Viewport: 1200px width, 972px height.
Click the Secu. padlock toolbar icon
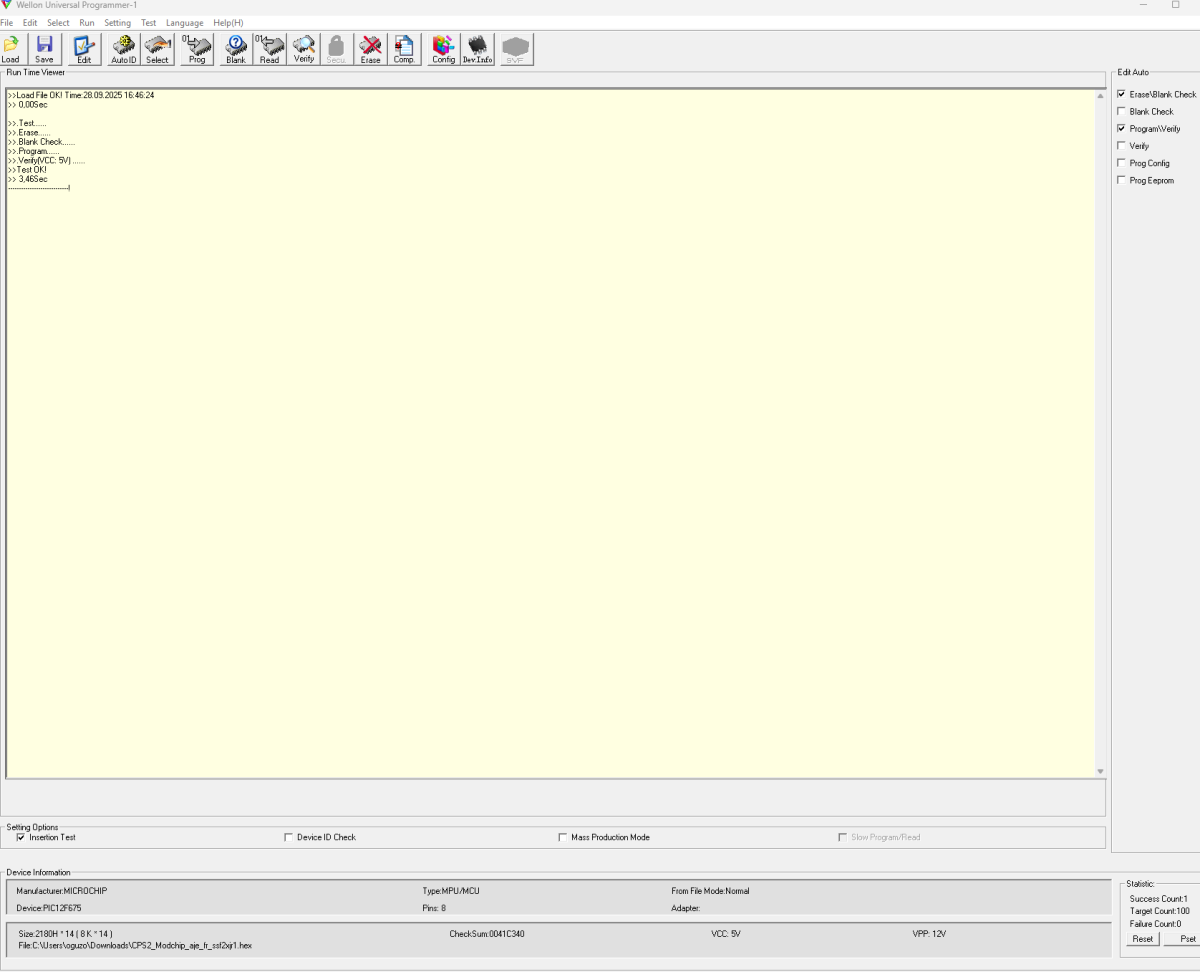pyautogui.click(x=336, y=49)
